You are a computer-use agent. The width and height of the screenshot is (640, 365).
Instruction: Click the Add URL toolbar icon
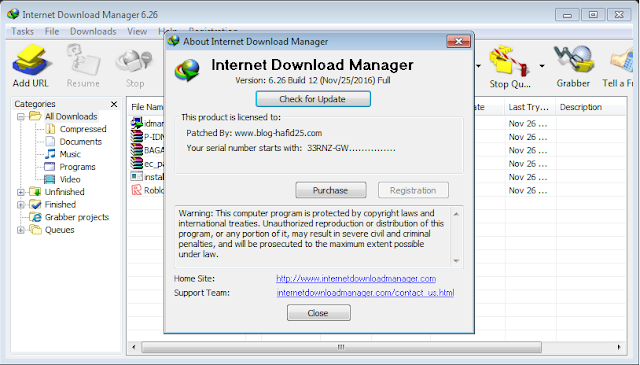click(x=31, y=60)
